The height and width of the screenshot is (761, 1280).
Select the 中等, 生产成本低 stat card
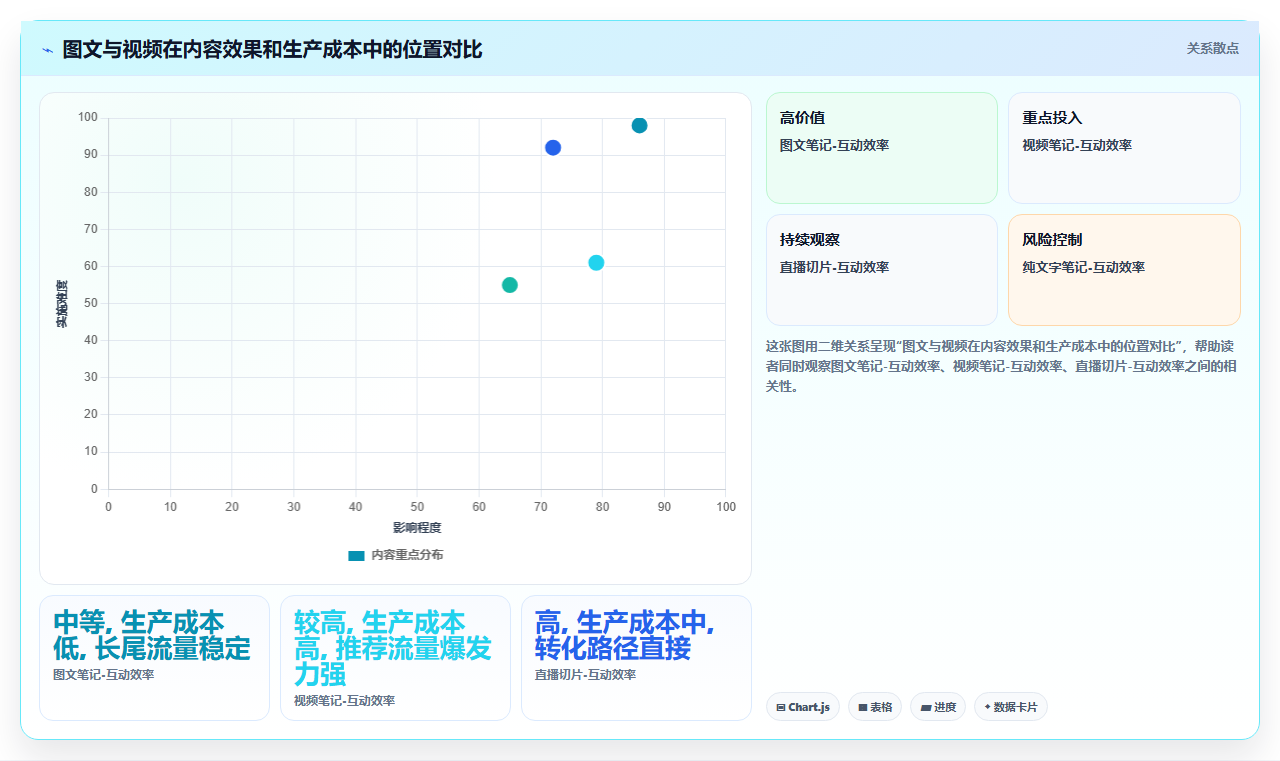point(154,658)
